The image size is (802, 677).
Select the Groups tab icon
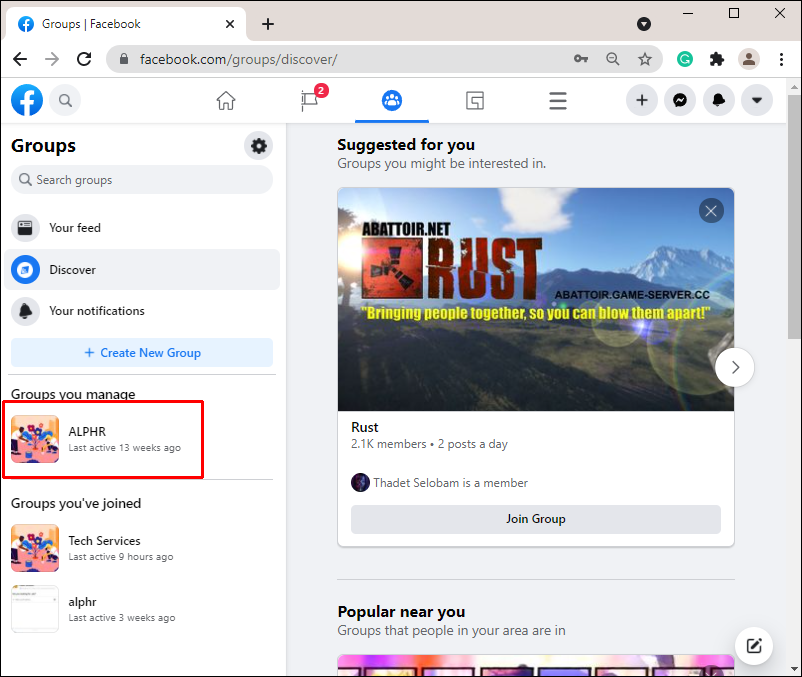tap(392, 100)
